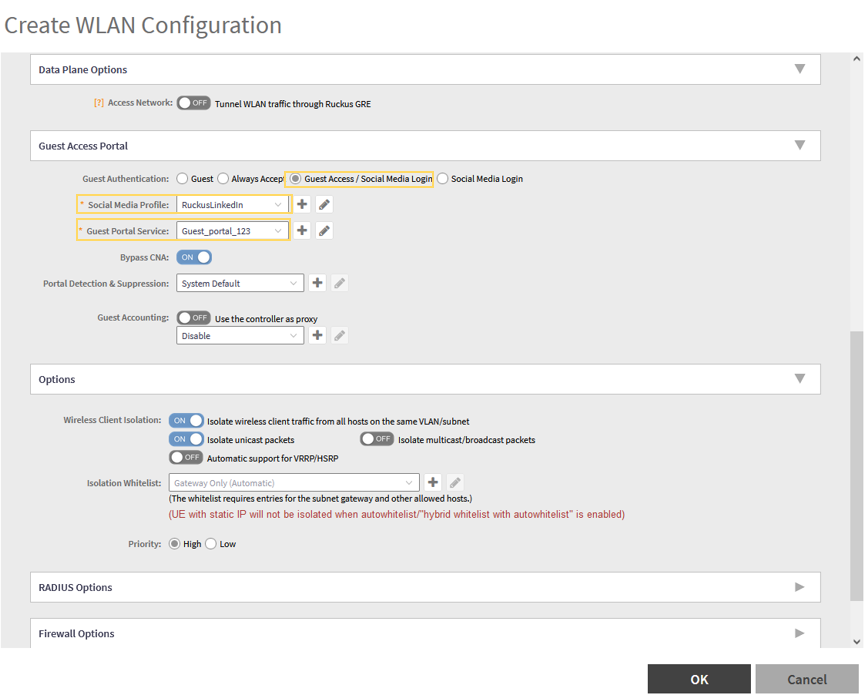Click scrollbar down arrow

click(857, 642)
